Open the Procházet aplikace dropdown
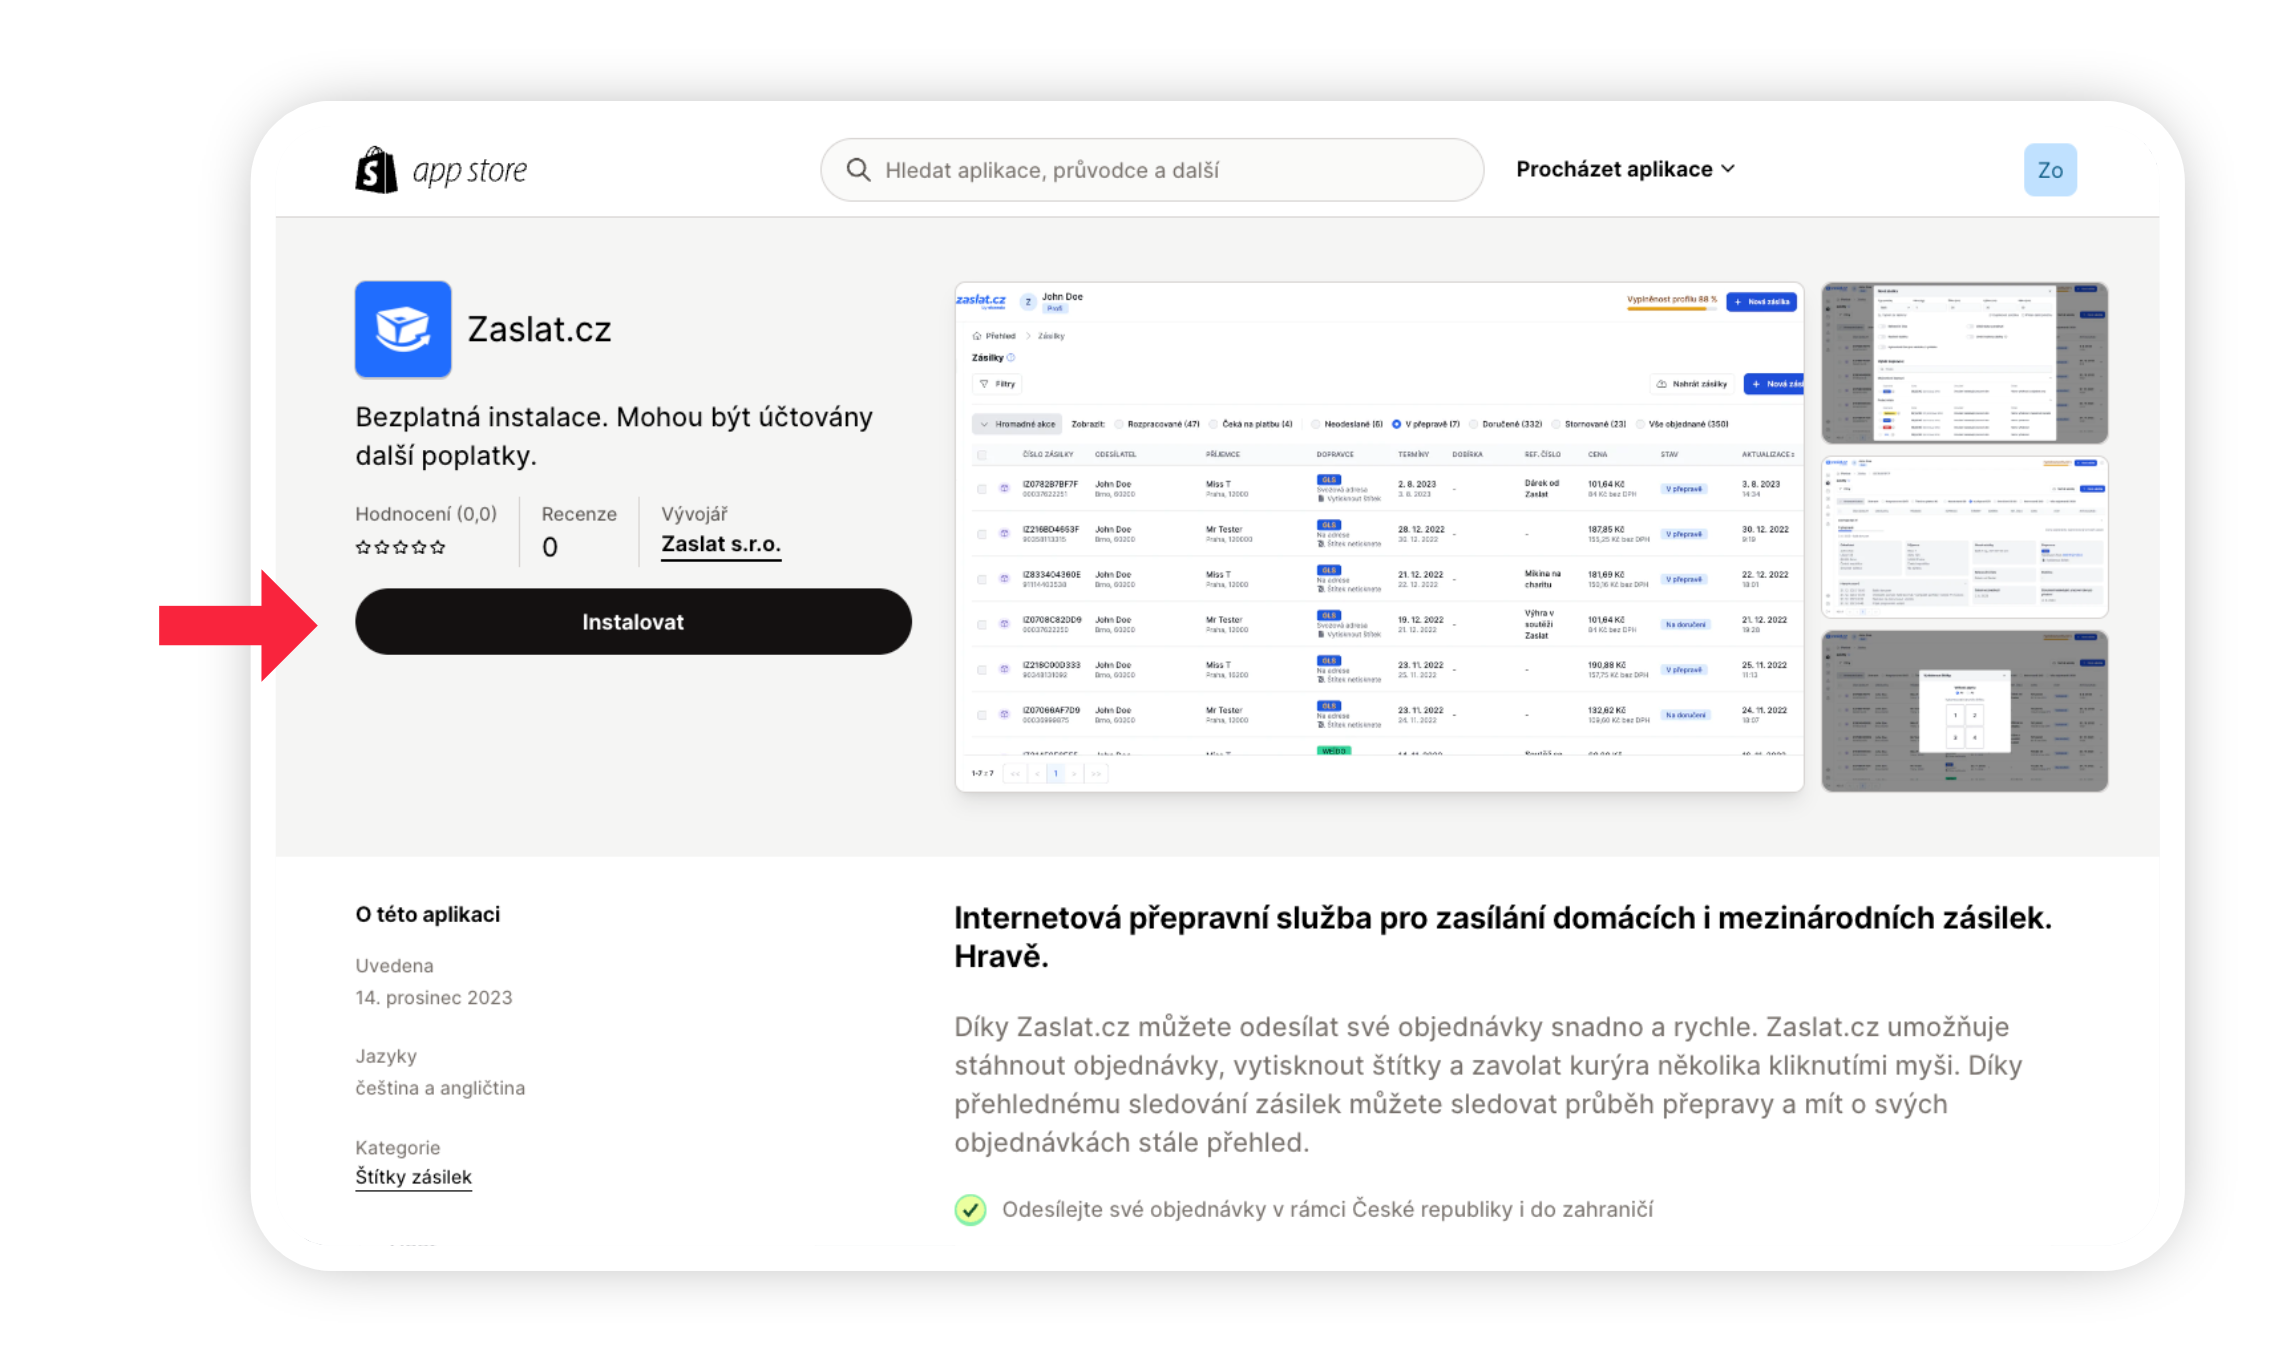The height and width of the screenshot is (1372, 2286). click(x=1625, y=170)
